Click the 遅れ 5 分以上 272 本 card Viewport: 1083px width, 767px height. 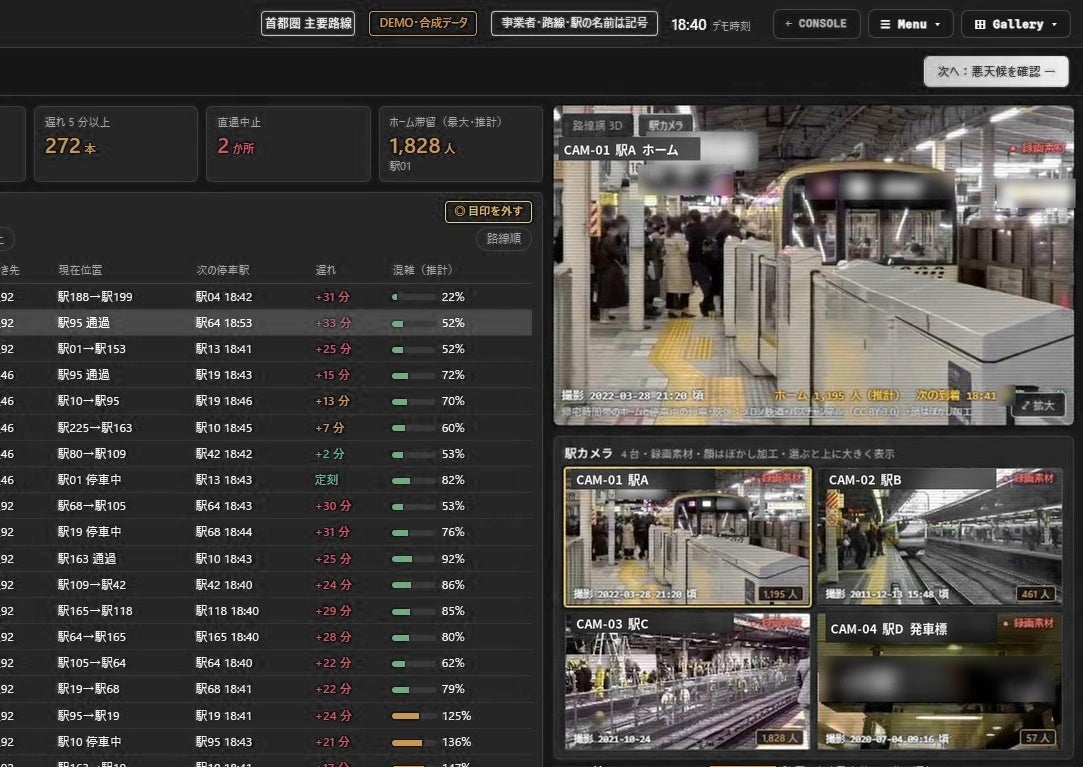pyautogui.click(x=116, y=144)
